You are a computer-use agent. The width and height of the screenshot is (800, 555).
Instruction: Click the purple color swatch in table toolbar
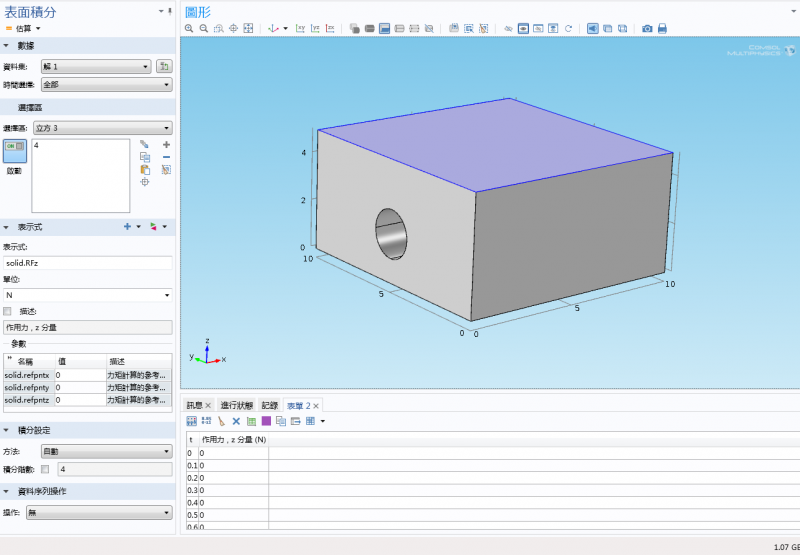tap(266, 421)
